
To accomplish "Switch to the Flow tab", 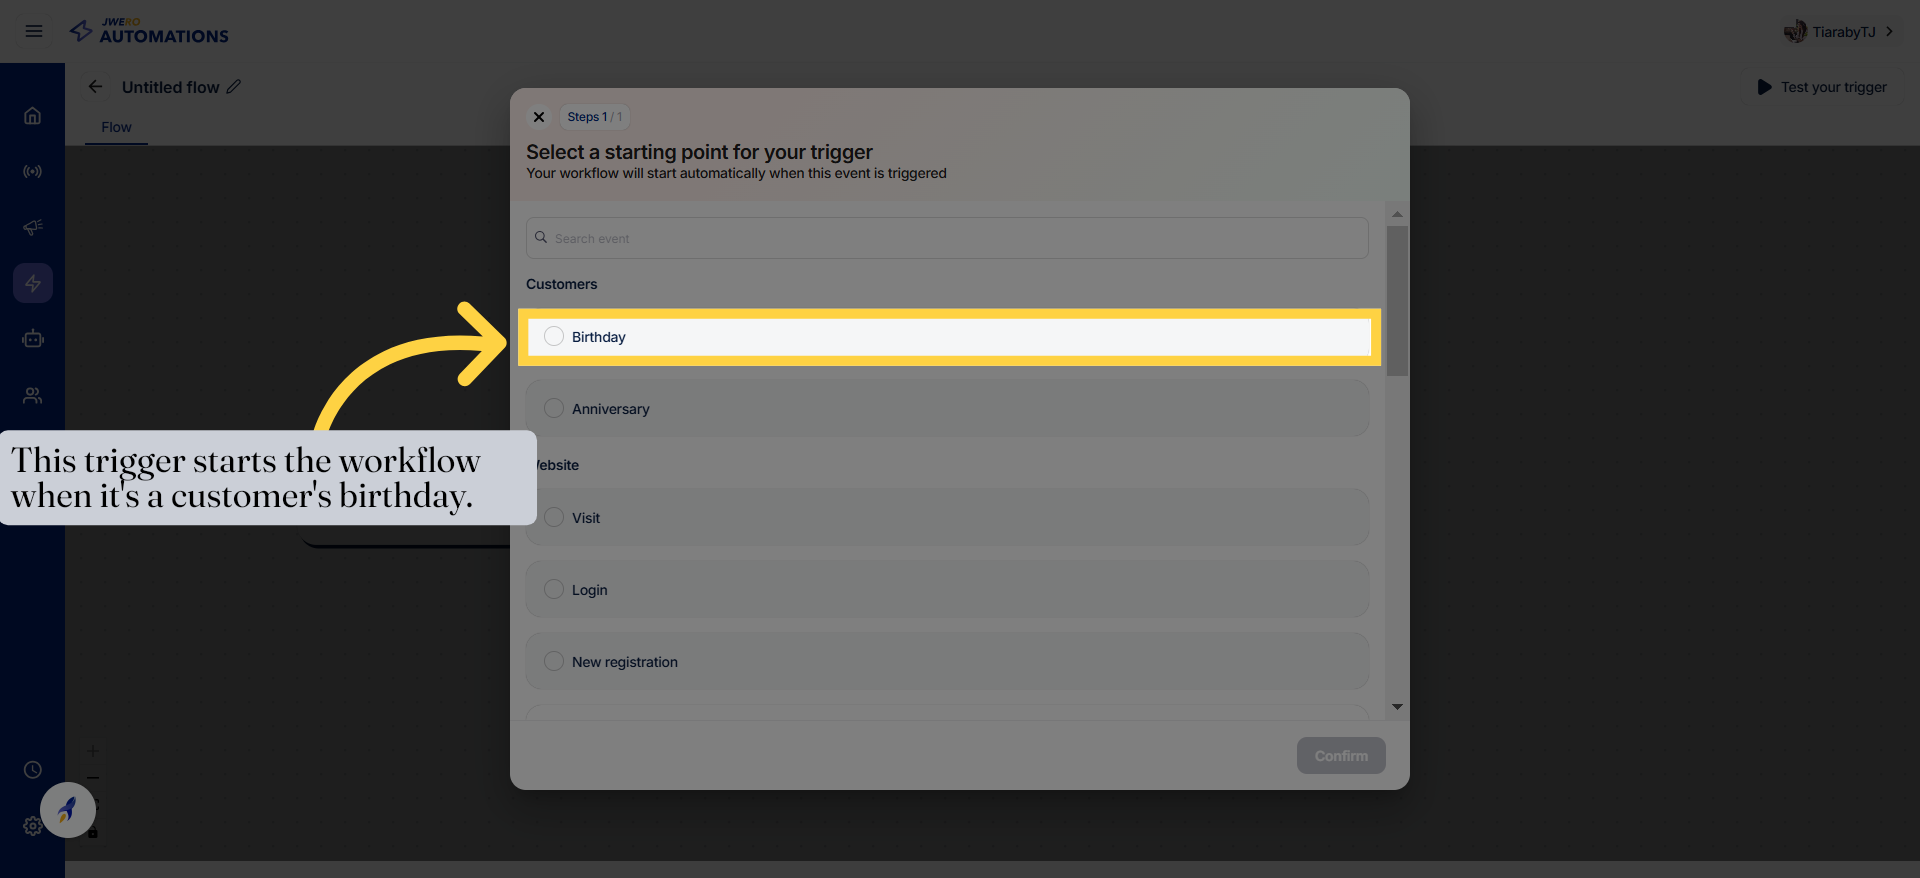I will tap(116, 127).
